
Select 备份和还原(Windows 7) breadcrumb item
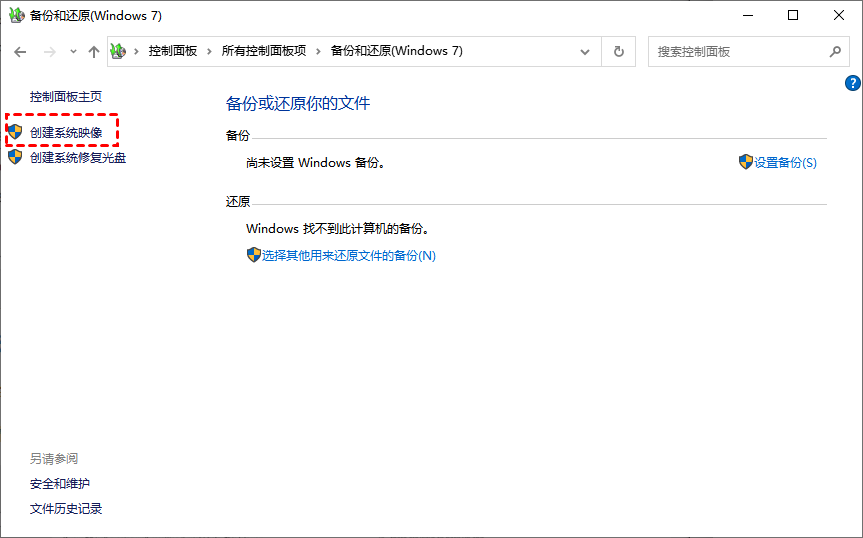(x=396, y=51)
